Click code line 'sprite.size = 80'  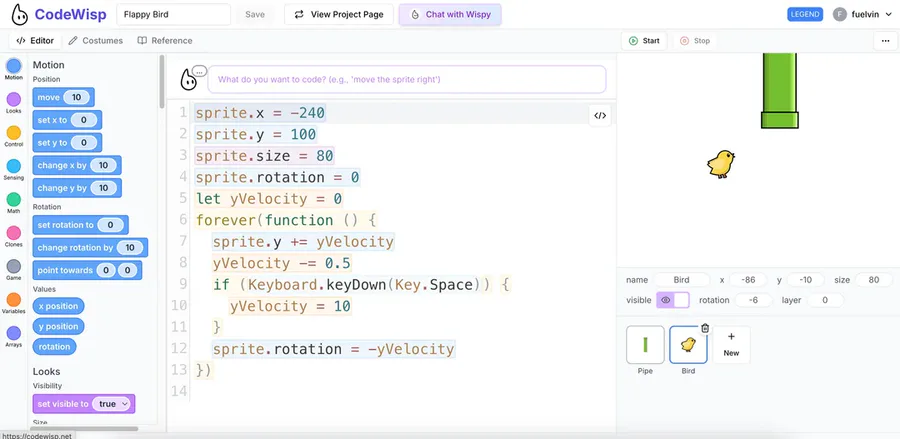(265, 156)
